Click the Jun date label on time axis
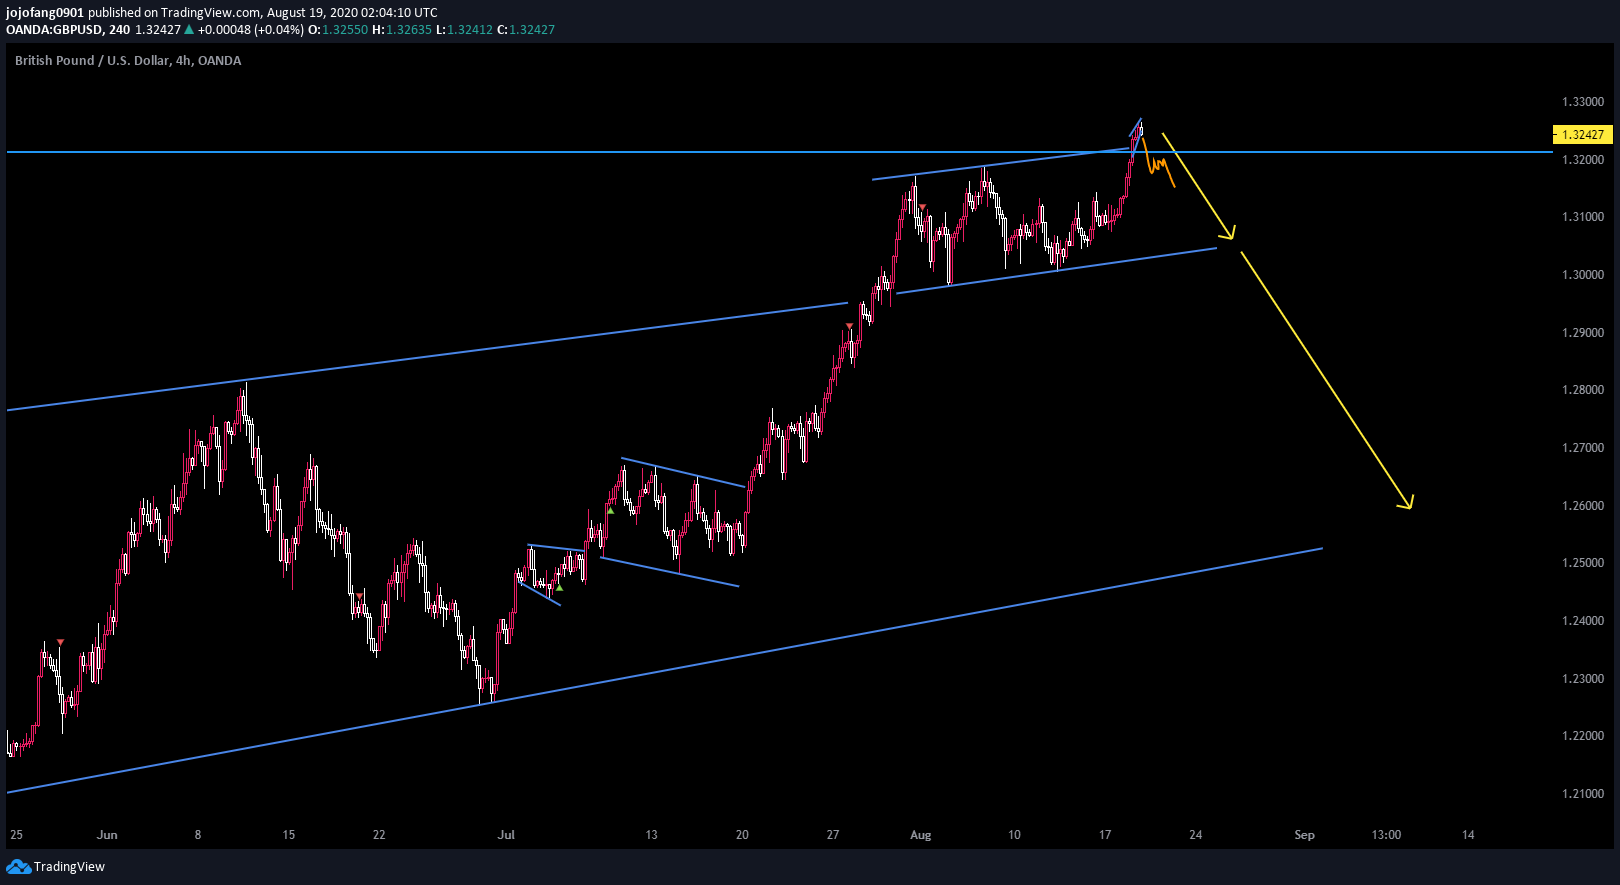This screenshot has width=1620, height=885. [x=107, y=835]
